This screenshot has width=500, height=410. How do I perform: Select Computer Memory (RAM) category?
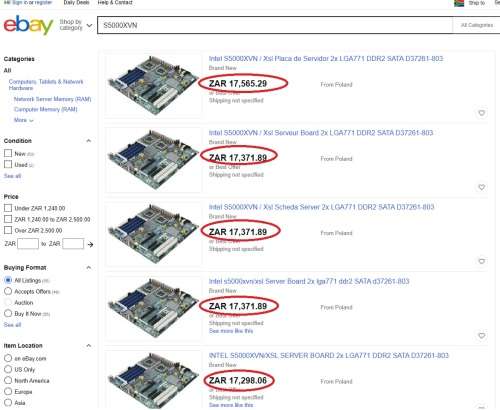pos(45,109)
